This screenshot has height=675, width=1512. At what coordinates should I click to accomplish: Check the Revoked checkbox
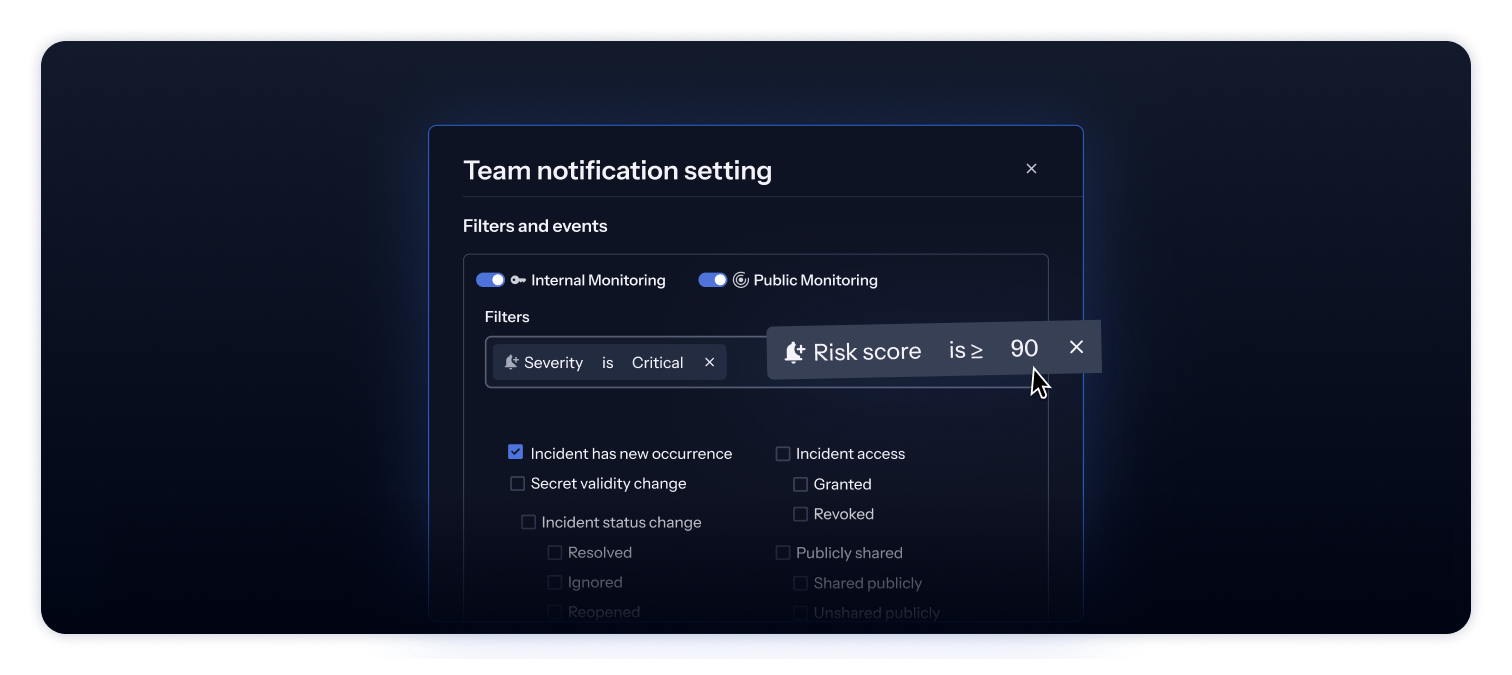(800, 514)
